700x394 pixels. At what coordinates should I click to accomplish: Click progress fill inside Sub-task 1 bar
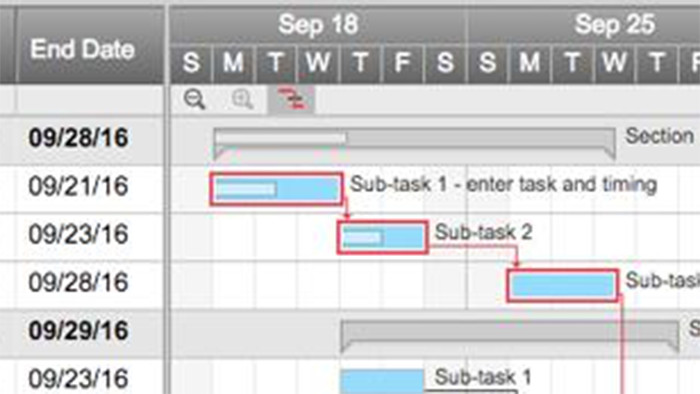coord(246,189)
